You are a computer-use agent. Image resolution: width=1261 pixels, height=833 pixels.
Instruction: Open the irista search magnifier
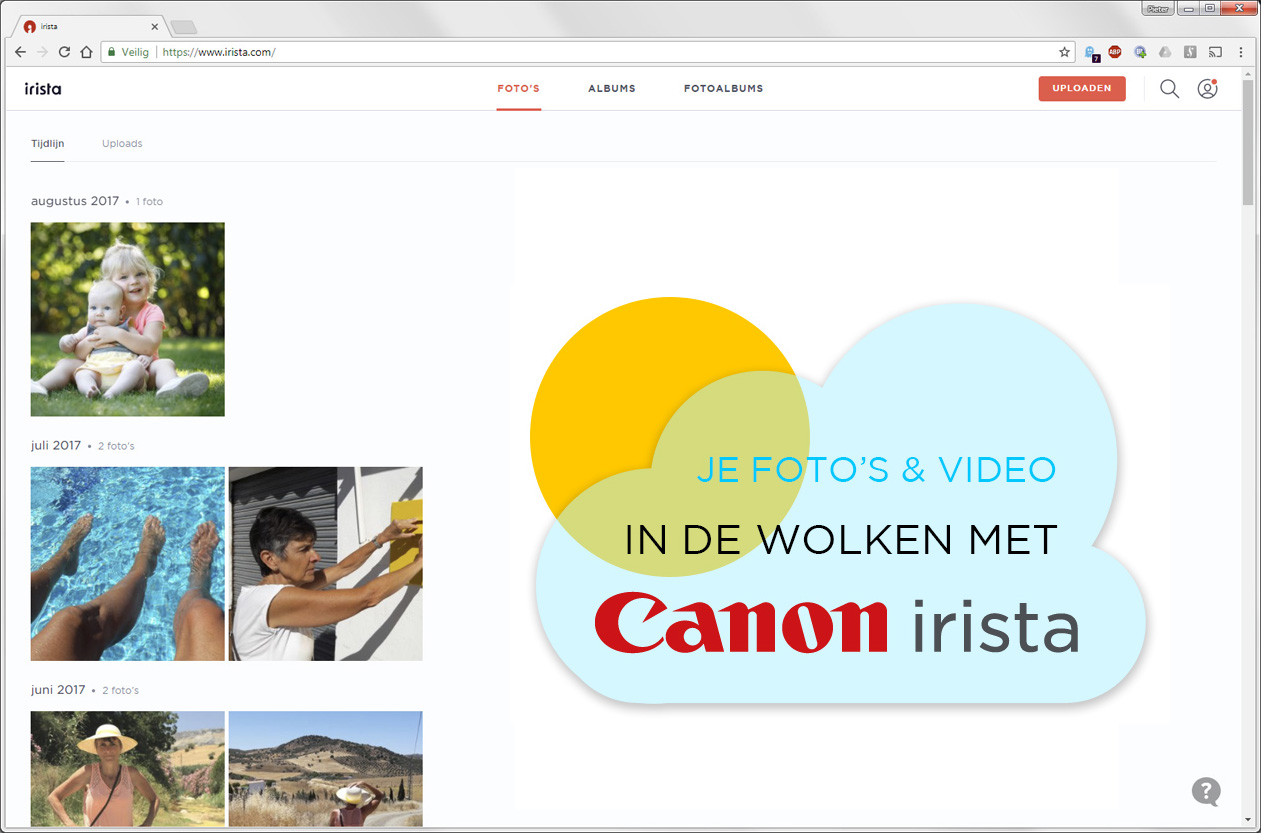1169,89
